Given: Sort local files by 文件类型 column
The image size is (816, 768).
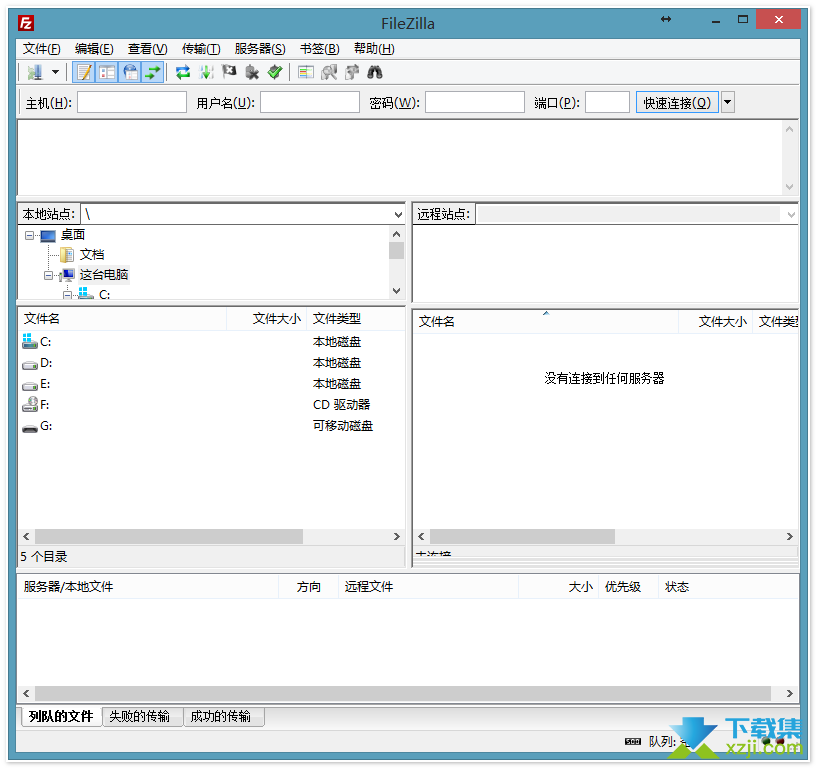Looking at the screenshot, I should pos(356,319).
